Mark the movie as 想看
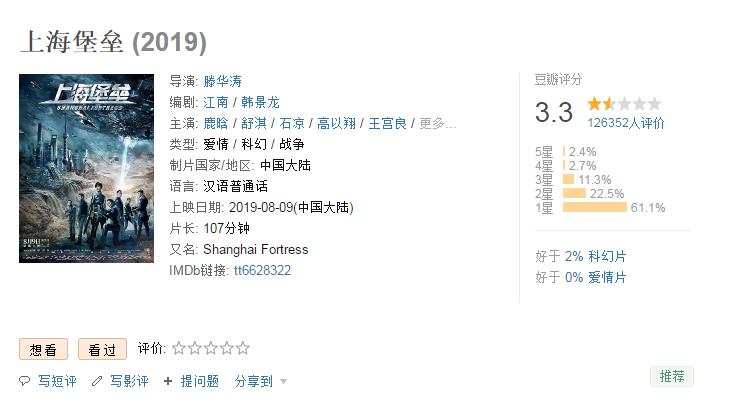Image resolution: width=733 pixels, height=418 pixels. click(x=43, y=349)
